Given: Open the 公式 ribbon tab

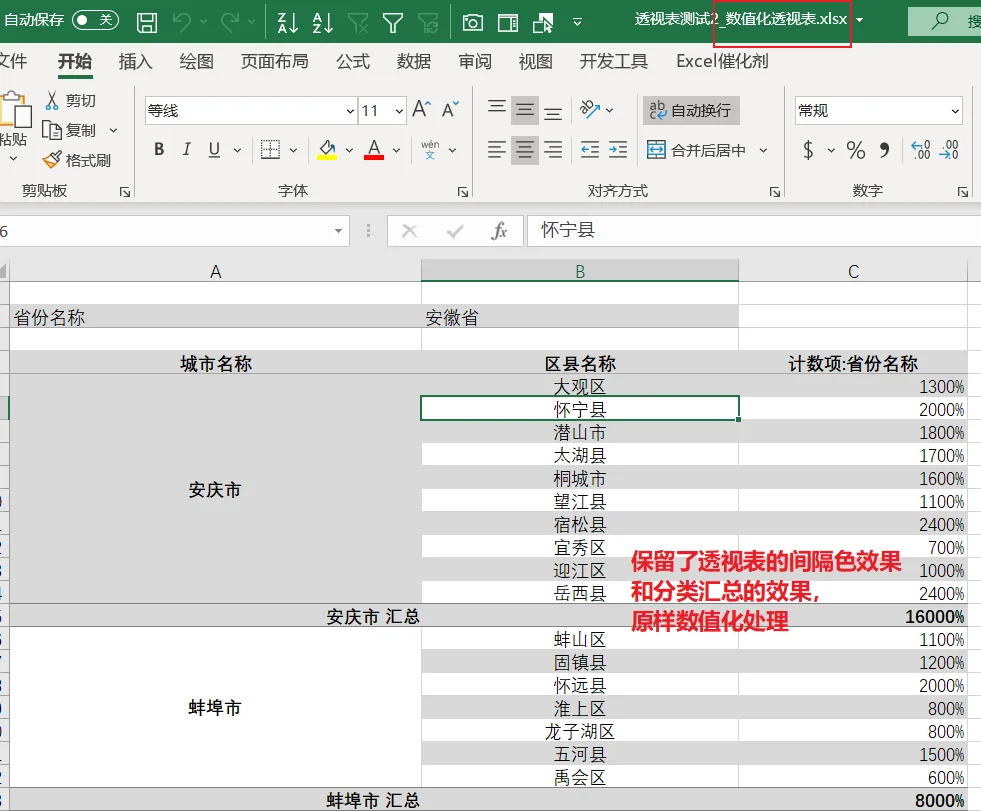Looking at the screenshot, I should [353, 61].
